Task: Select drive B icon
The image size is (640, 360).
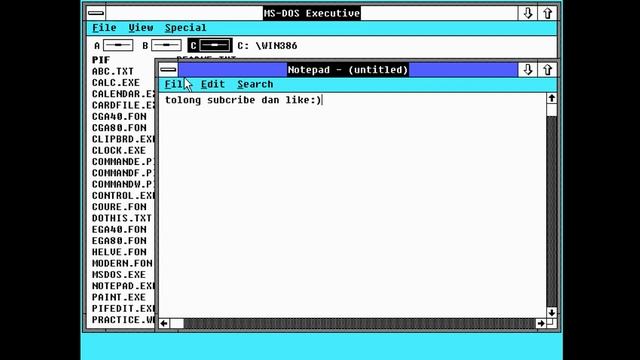Action: tap(162, 45)
